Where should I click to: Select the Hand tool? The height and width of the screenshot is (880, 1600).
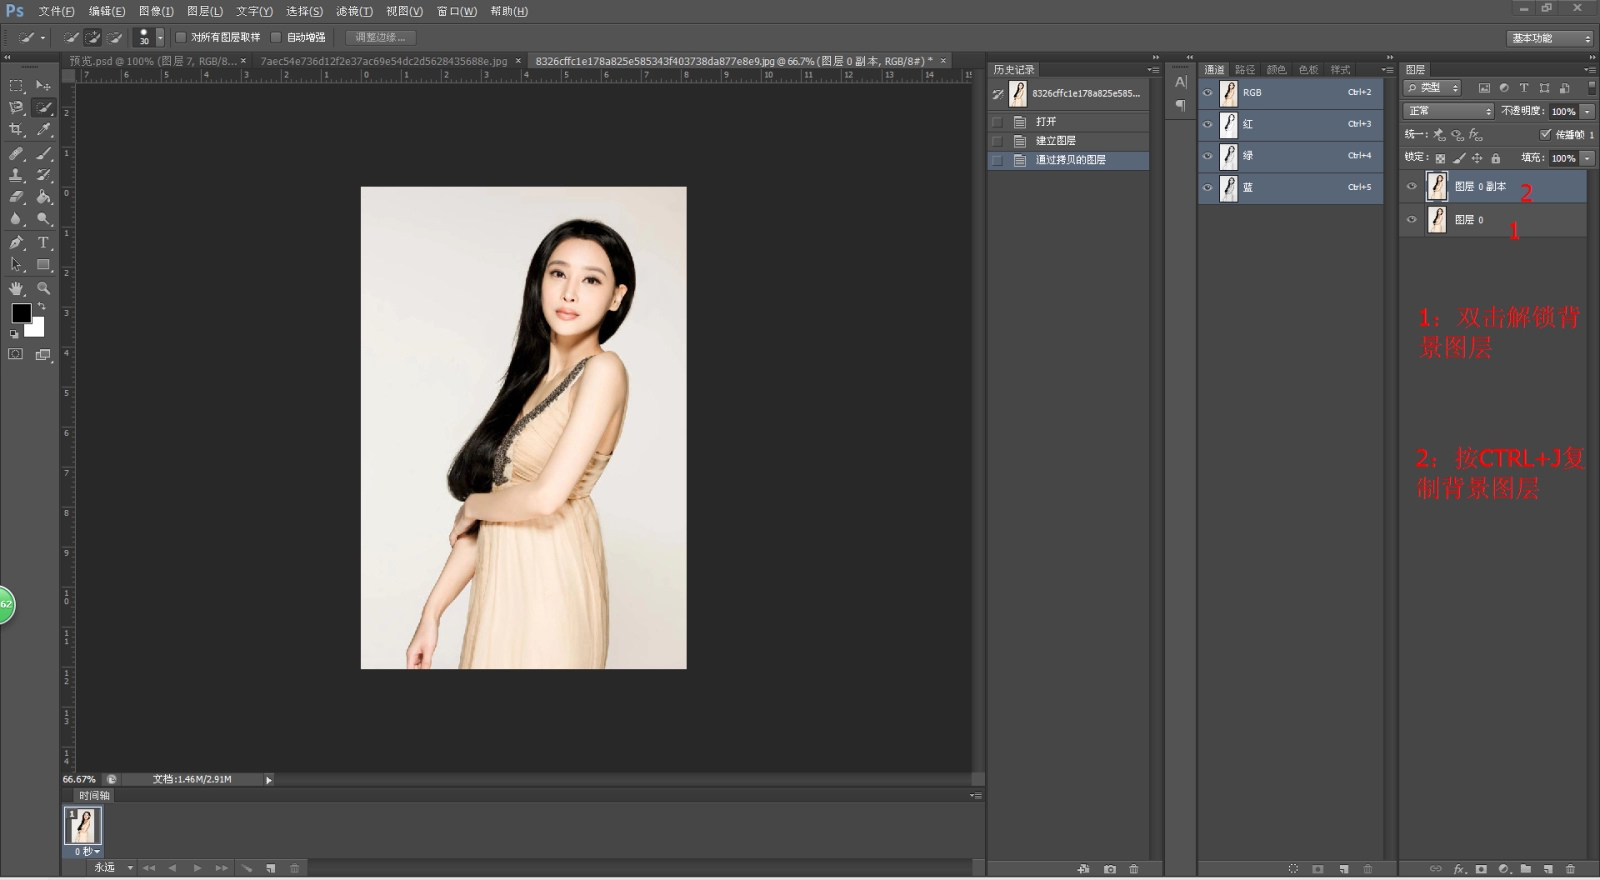point(16,288)
